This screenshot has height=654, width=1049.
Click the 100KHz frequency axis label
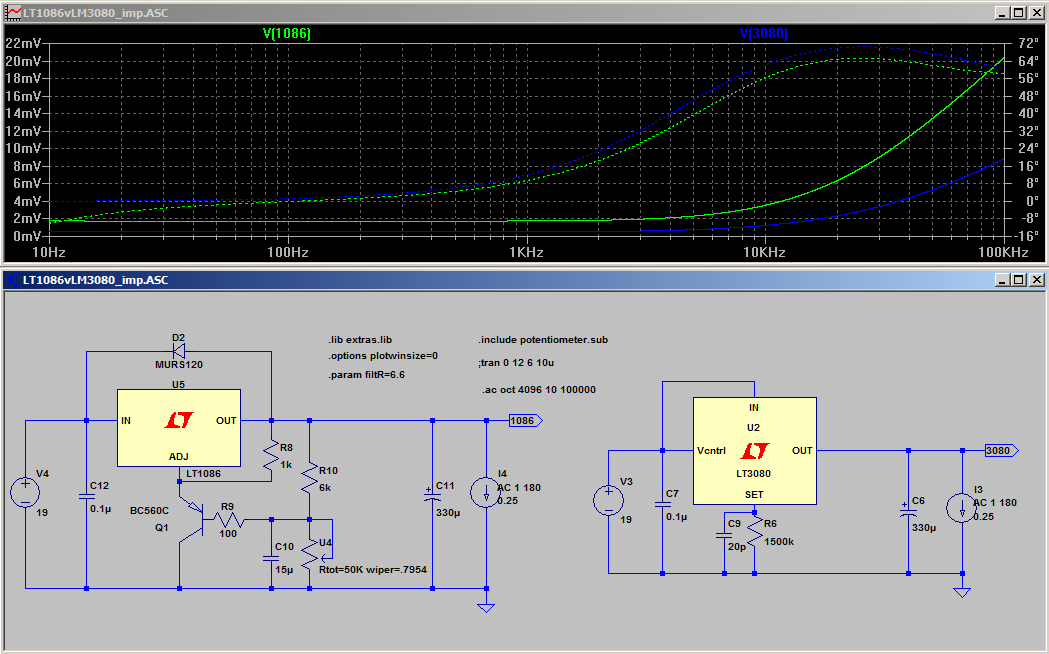pyautogui.click(x=1003, y=253)
